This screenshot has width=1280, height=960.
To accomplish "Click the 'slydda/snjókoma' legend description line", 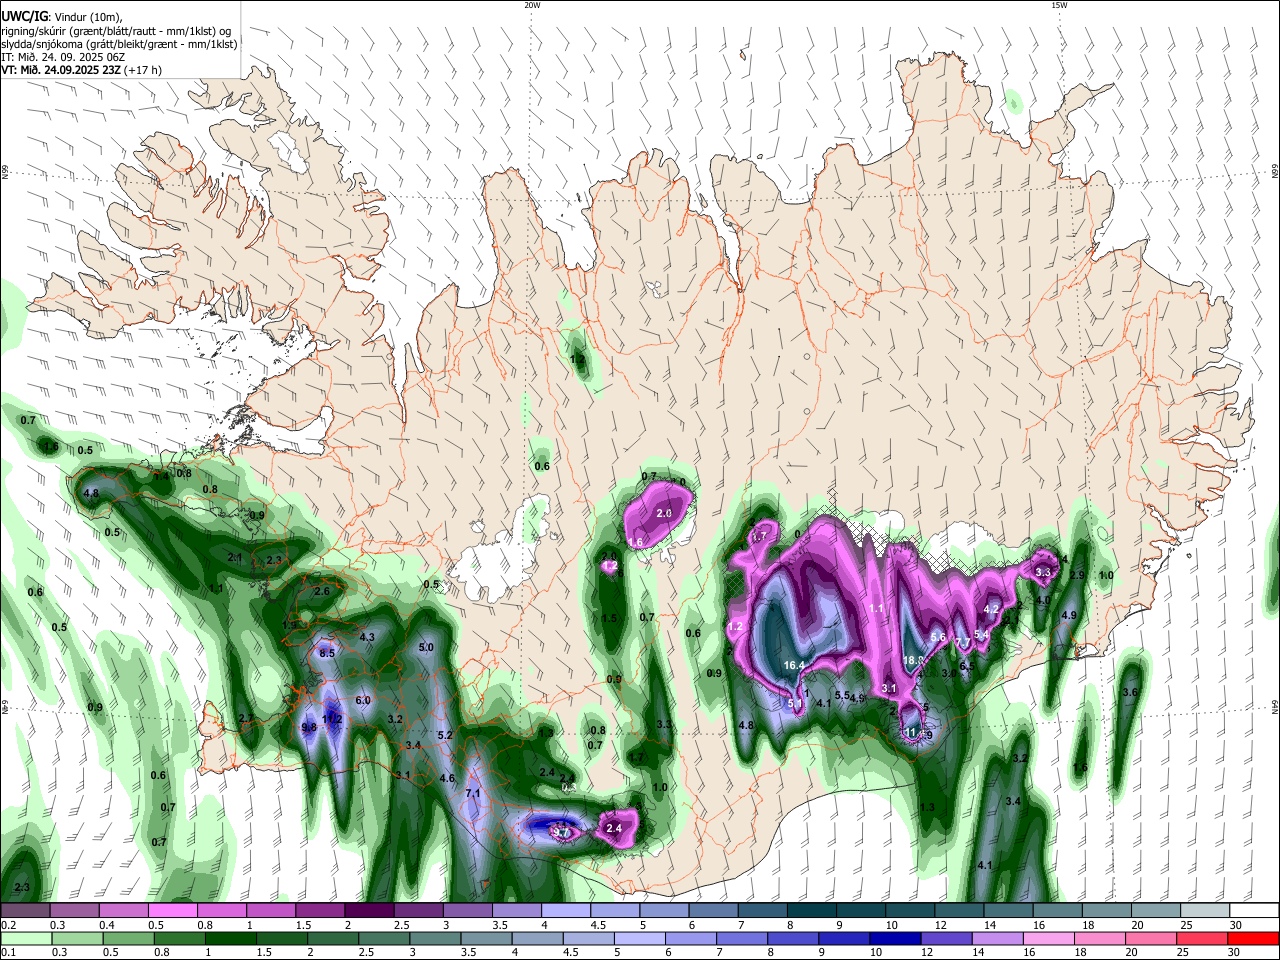I will click(119, 44).
